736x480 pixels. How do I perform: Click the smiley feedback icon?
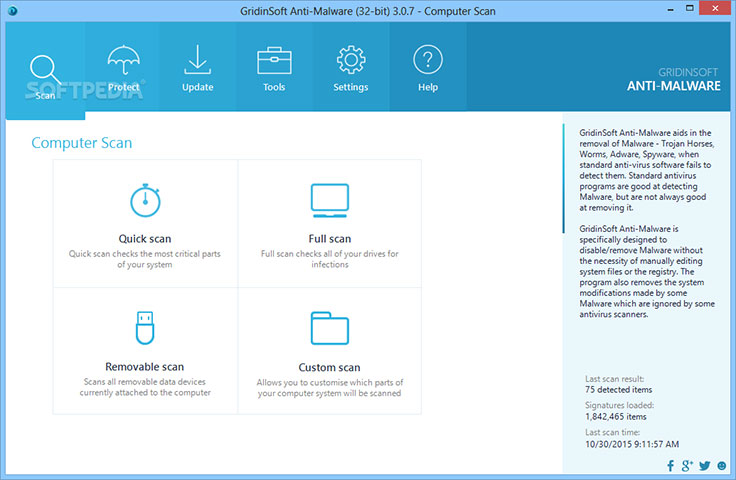coord(722,465)
